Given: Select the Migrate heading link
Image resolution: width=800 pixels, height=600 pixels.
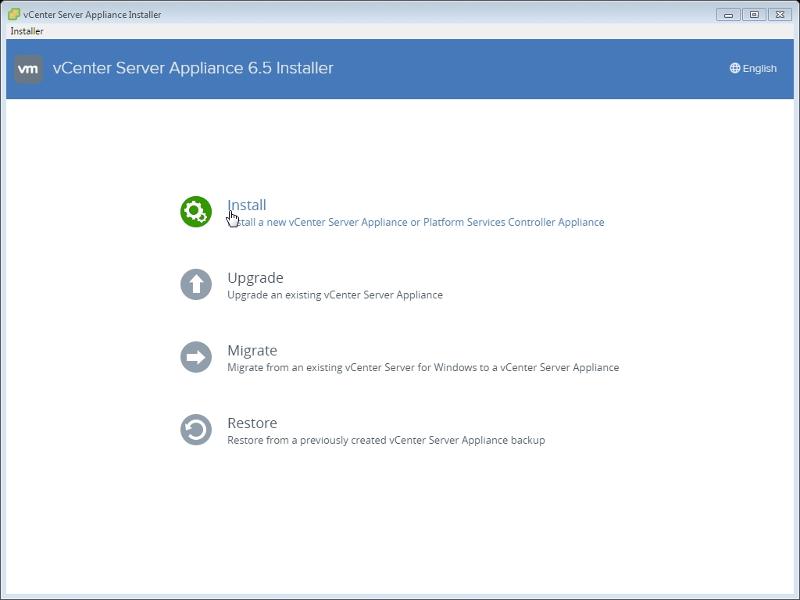Looking at the screenshot, I should pos(252,351).
